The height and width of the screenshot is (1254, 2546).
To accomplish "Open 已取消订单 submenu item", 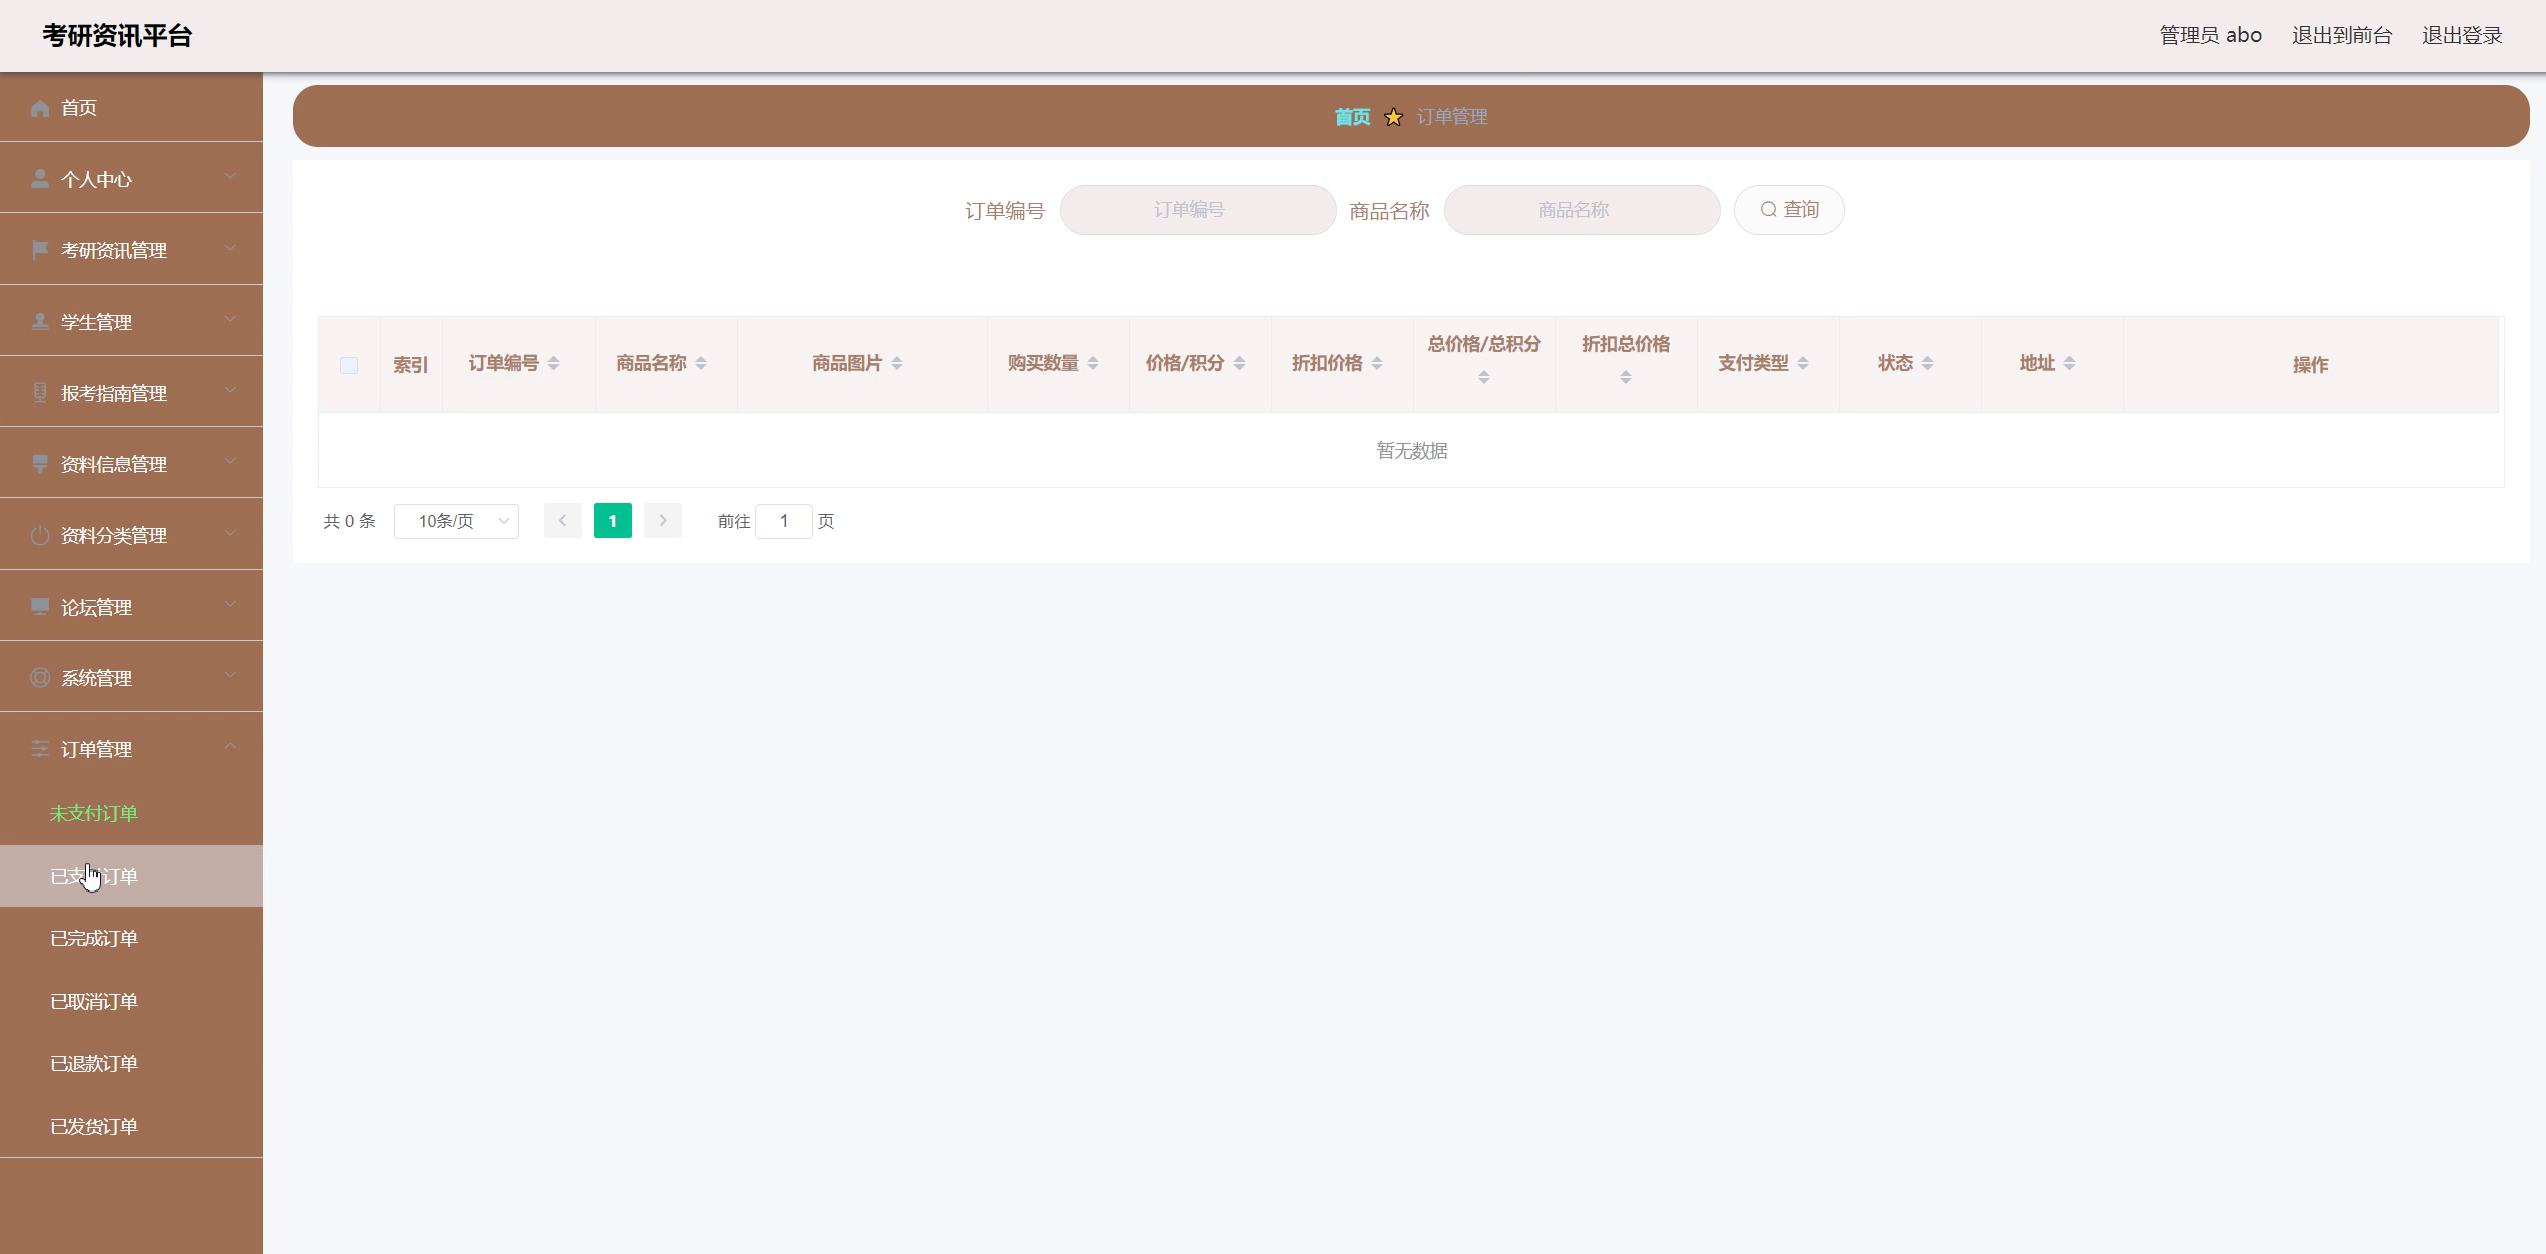I will 131,1001.
